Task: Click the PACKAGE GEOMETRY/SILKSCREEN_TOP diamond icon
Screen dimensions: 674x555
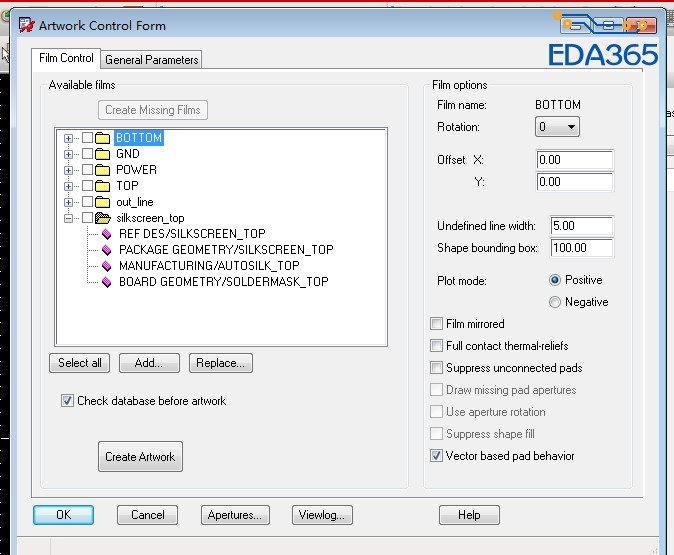Action: (x=107, y=250)
